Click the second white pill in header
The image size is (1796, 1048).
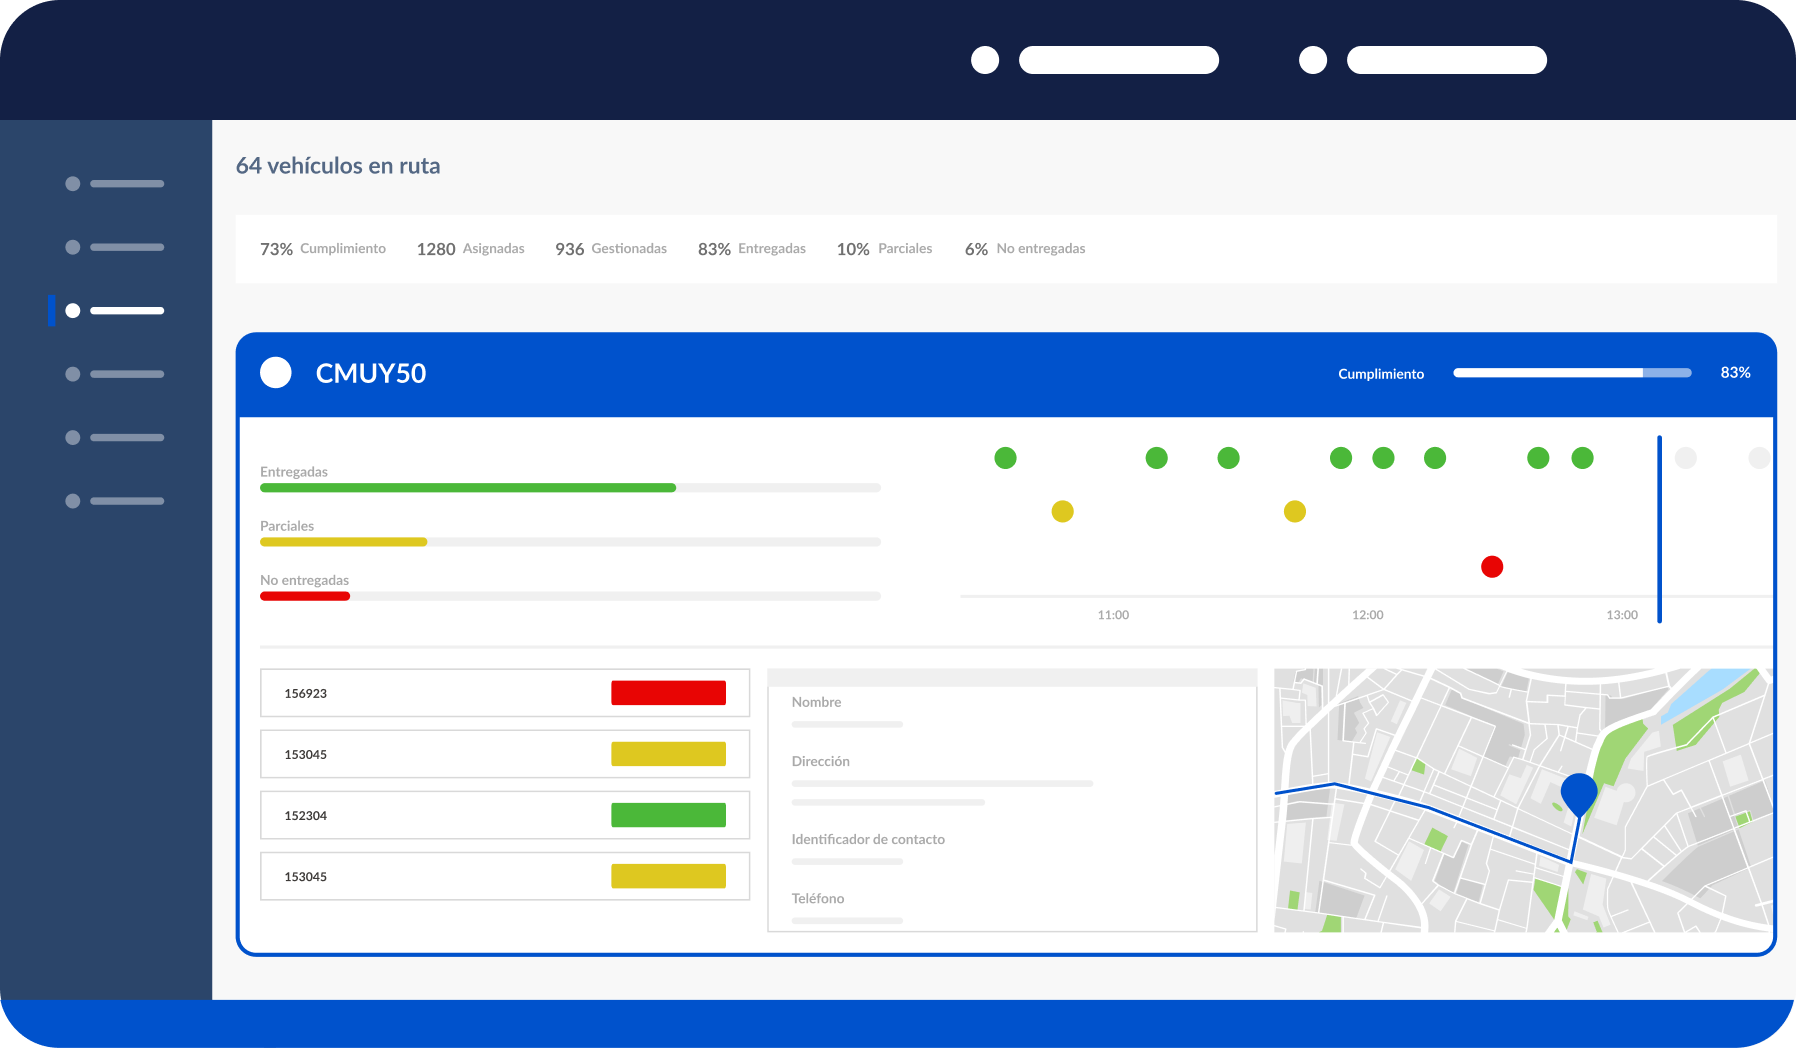pos(1447,60)
